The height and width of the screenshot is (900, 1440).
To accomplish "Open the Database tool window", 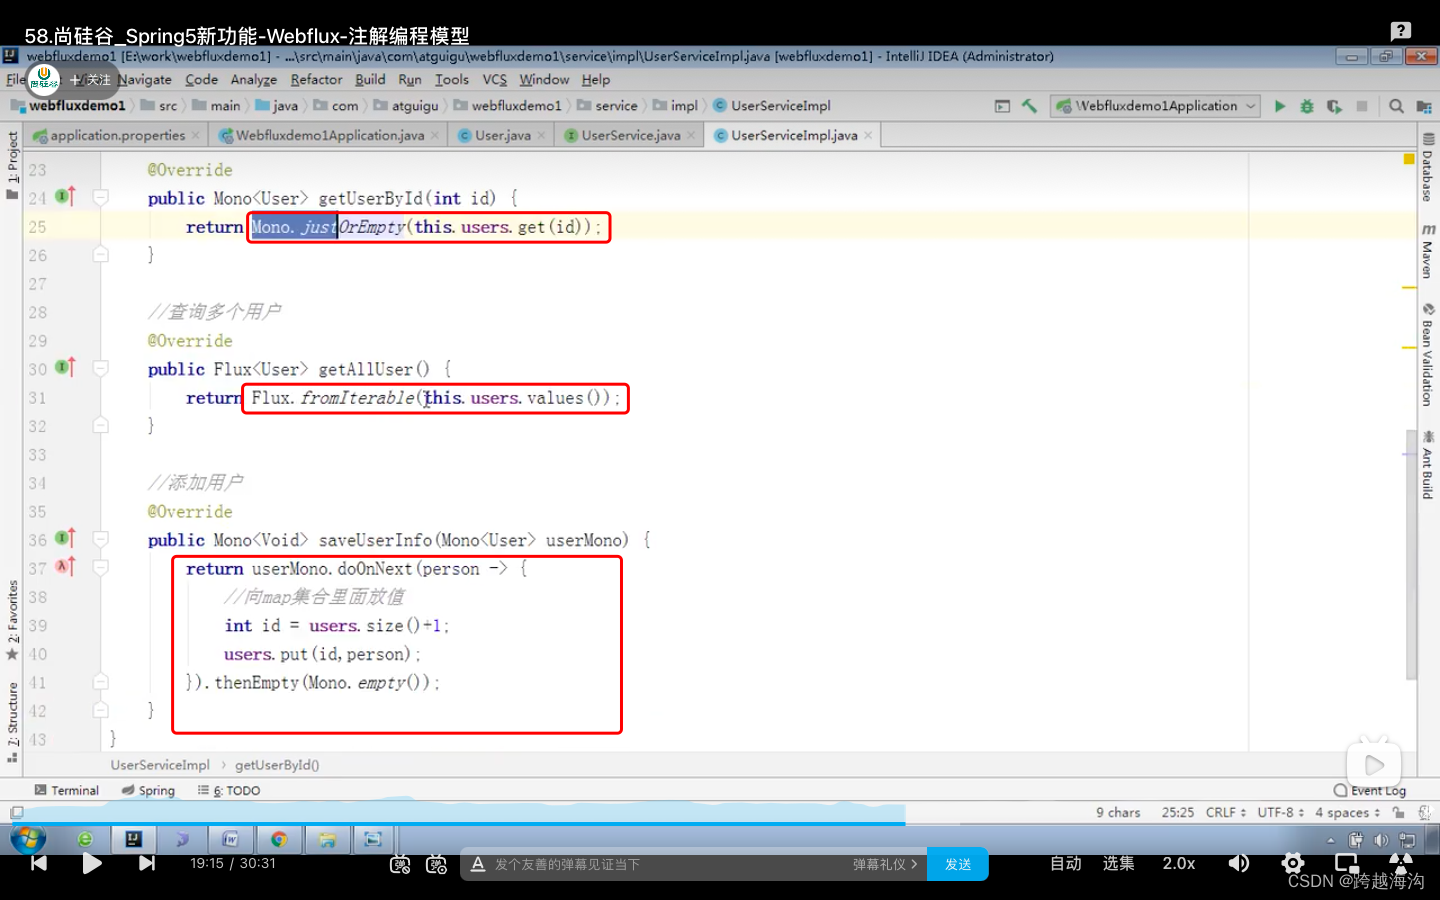I will 1427,168.
